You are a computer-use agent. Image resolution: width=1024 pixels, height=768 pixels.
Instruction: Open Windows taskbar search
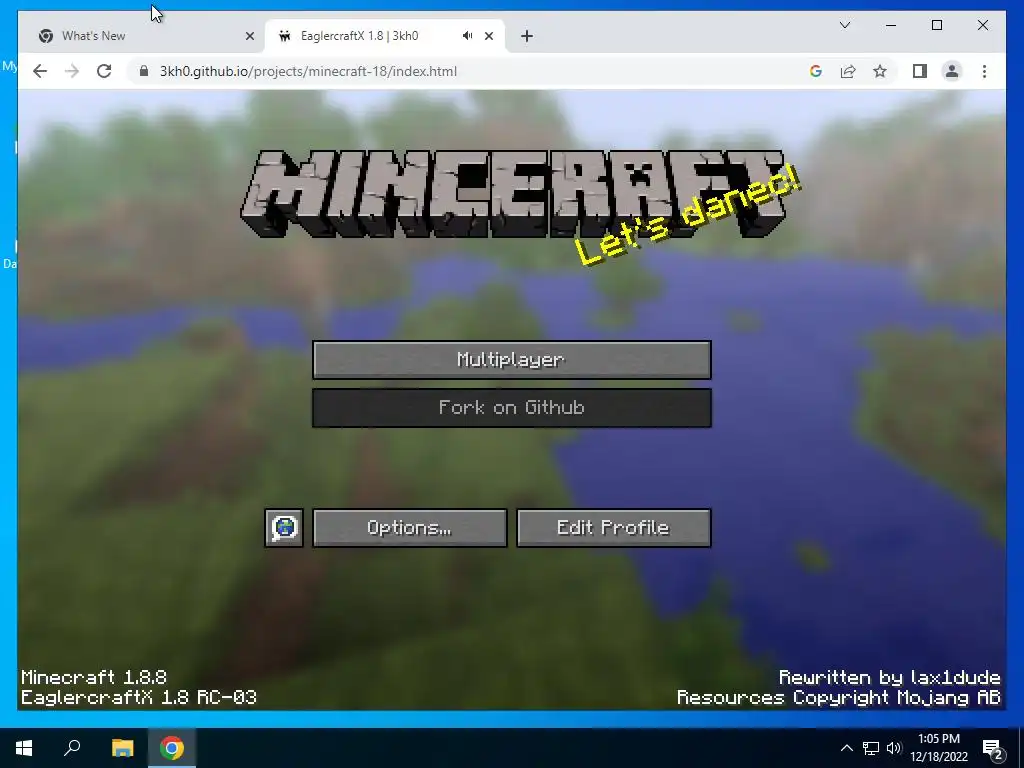(x=72, y=748)
